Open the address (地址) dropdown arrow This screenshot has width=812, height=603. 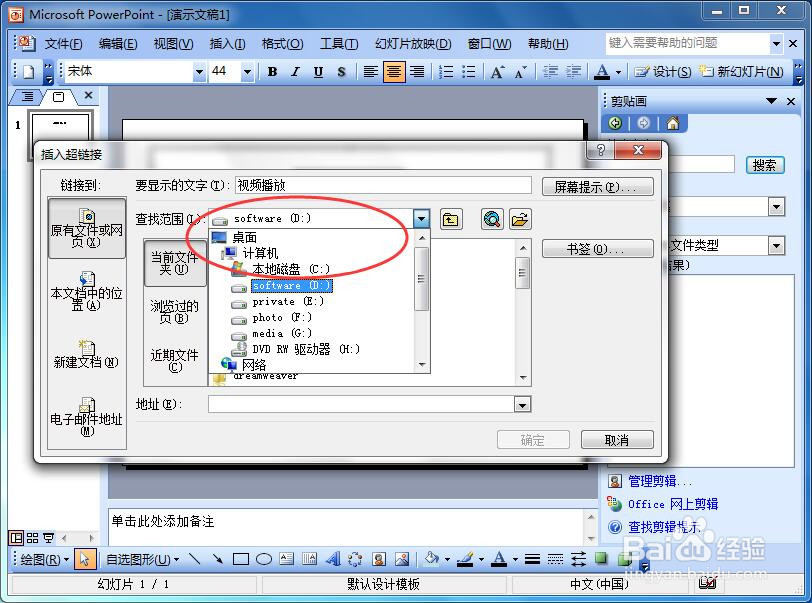click(523, 405)
